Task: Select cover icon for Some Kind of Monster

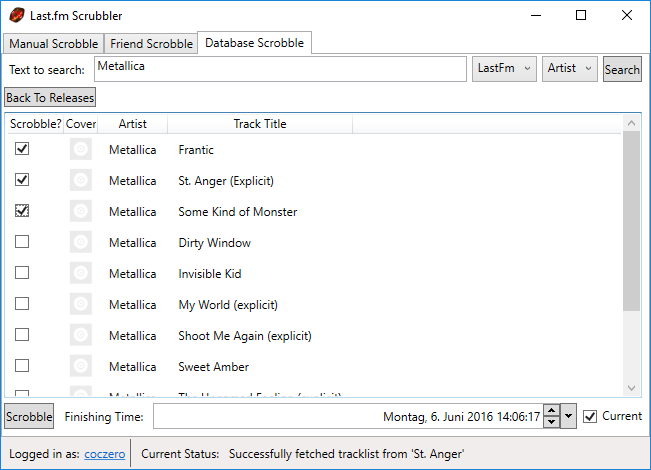Action: [x=81, y=211]
